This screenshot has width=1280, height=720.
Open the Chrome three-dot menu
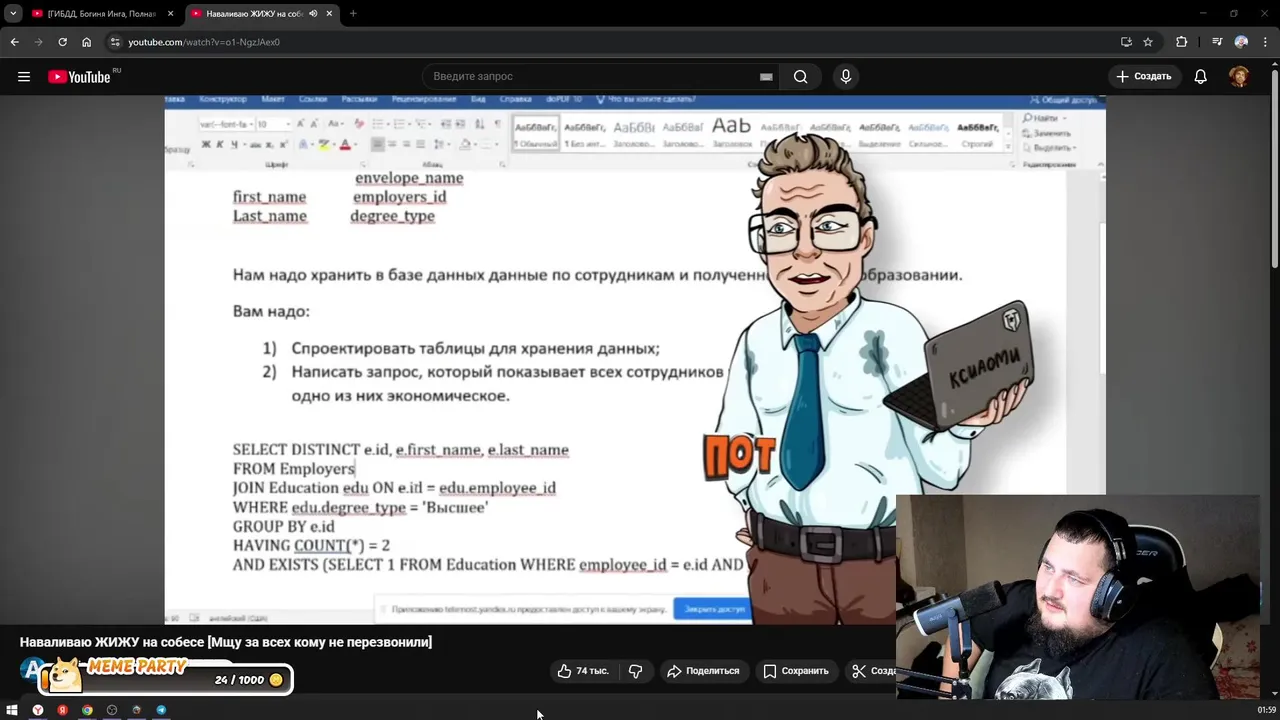pyautogui.click(x=1266, y=42)
